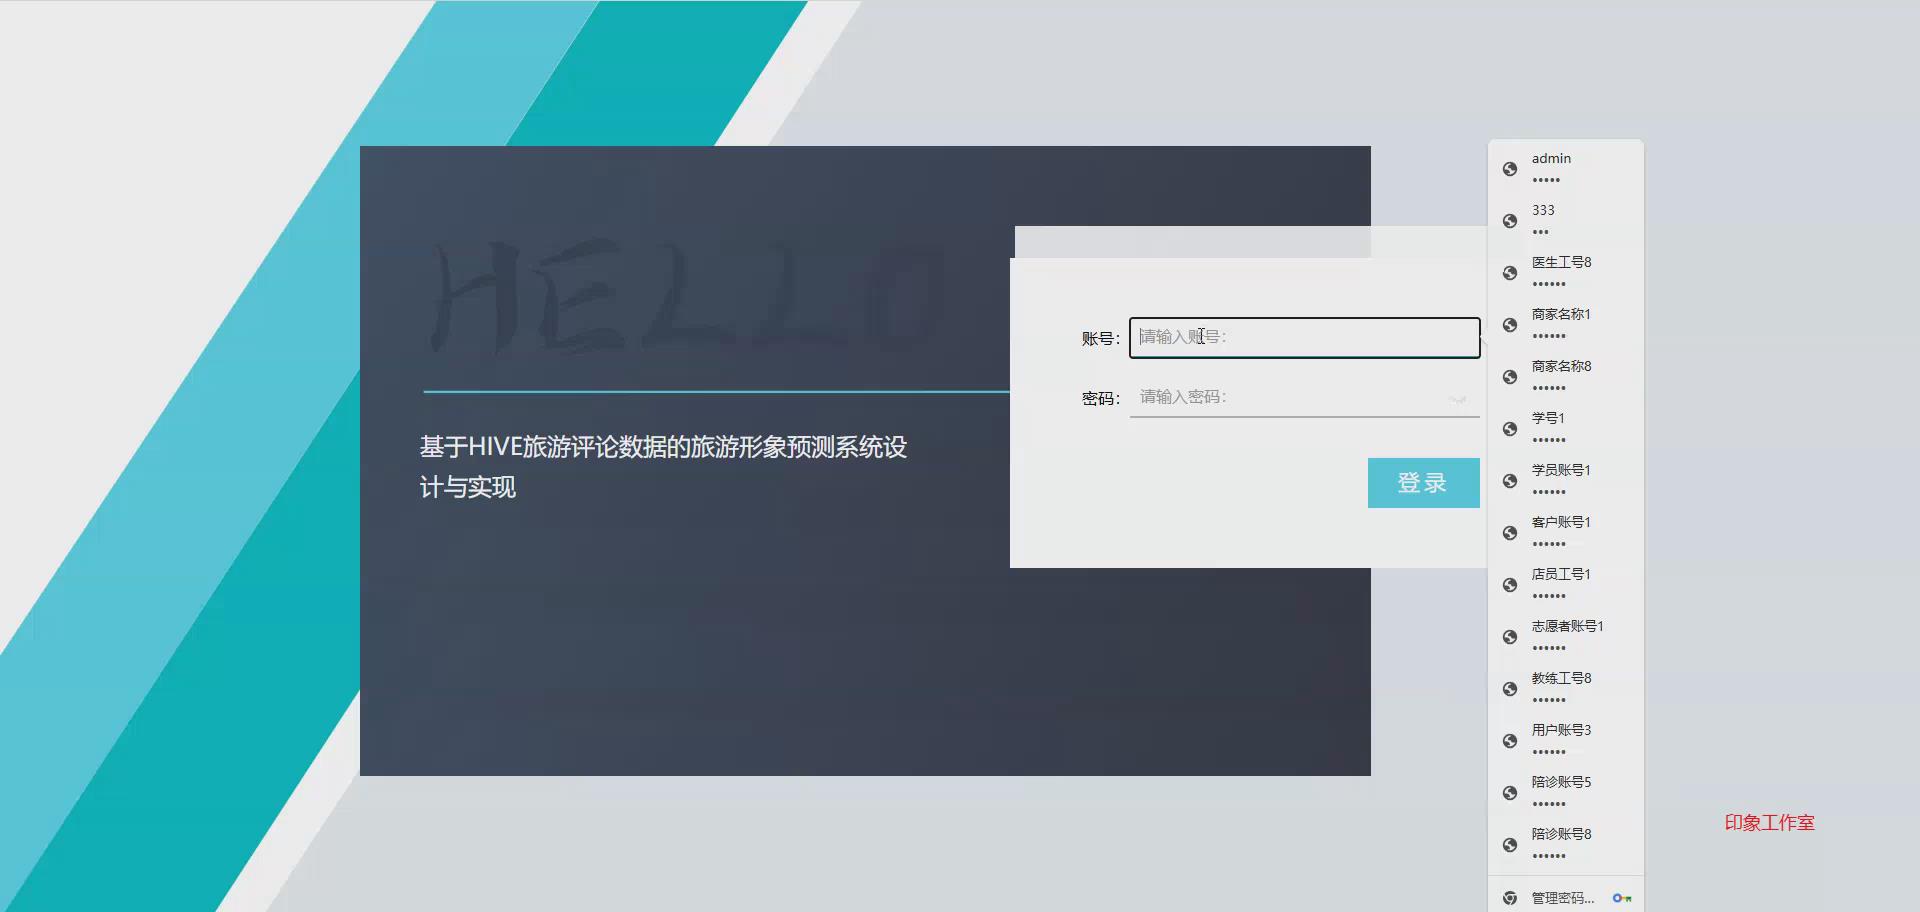Click the key icon beside 管理密码
The height and width of the screenshot is (912, 1920).
pyautogui.click(x=1624, y=897)
